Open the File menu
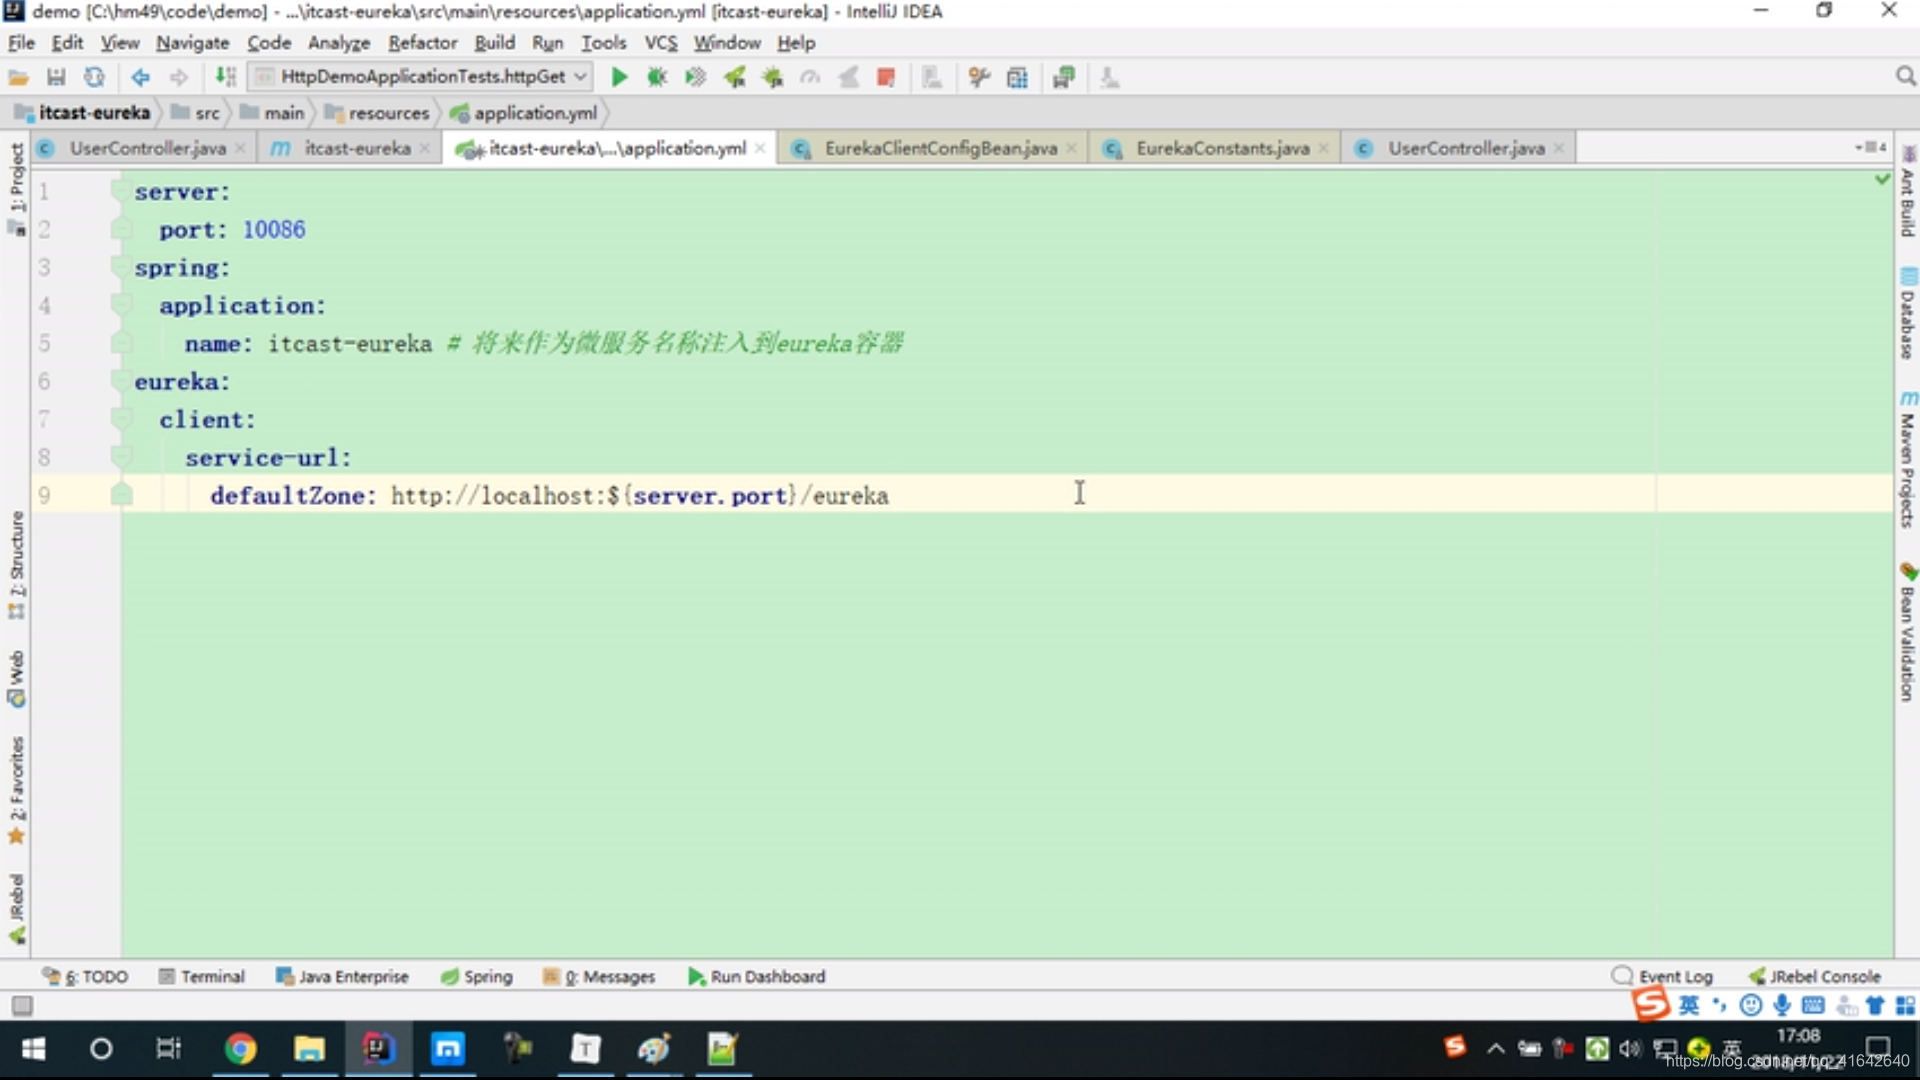The height and width of the screenshot is (1080, 1920). 21,43
